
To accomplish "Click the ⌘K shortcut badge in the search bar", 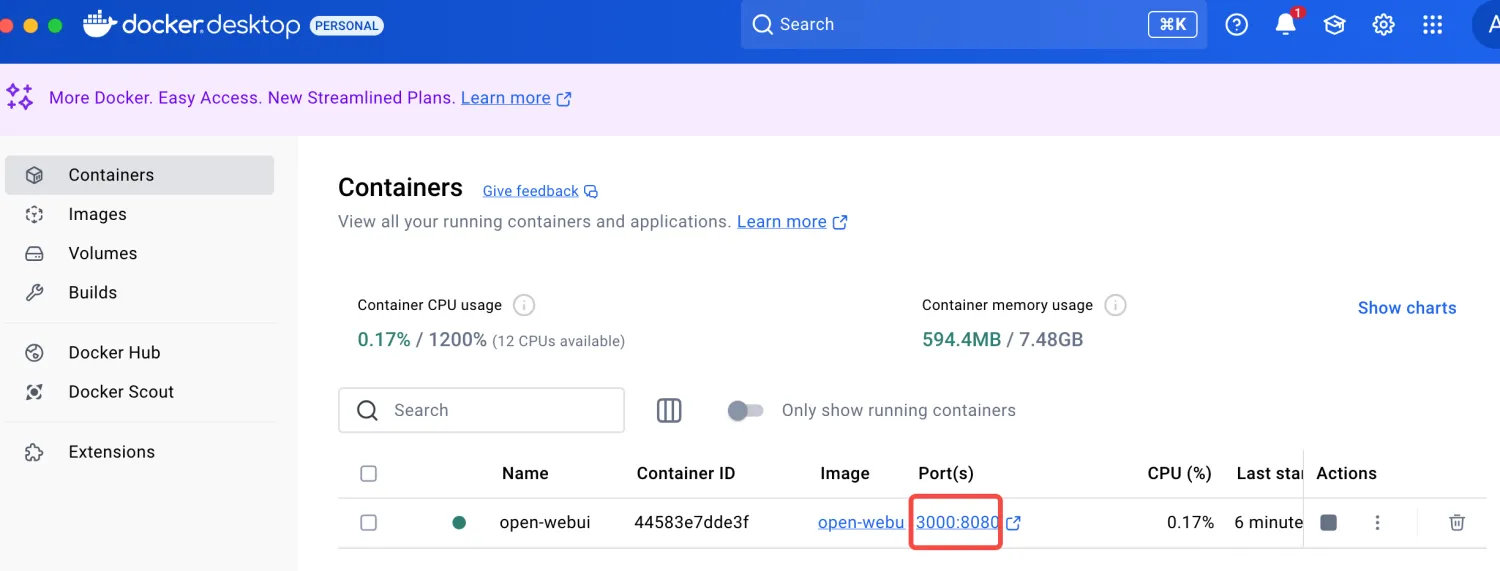I will 1172,25.
